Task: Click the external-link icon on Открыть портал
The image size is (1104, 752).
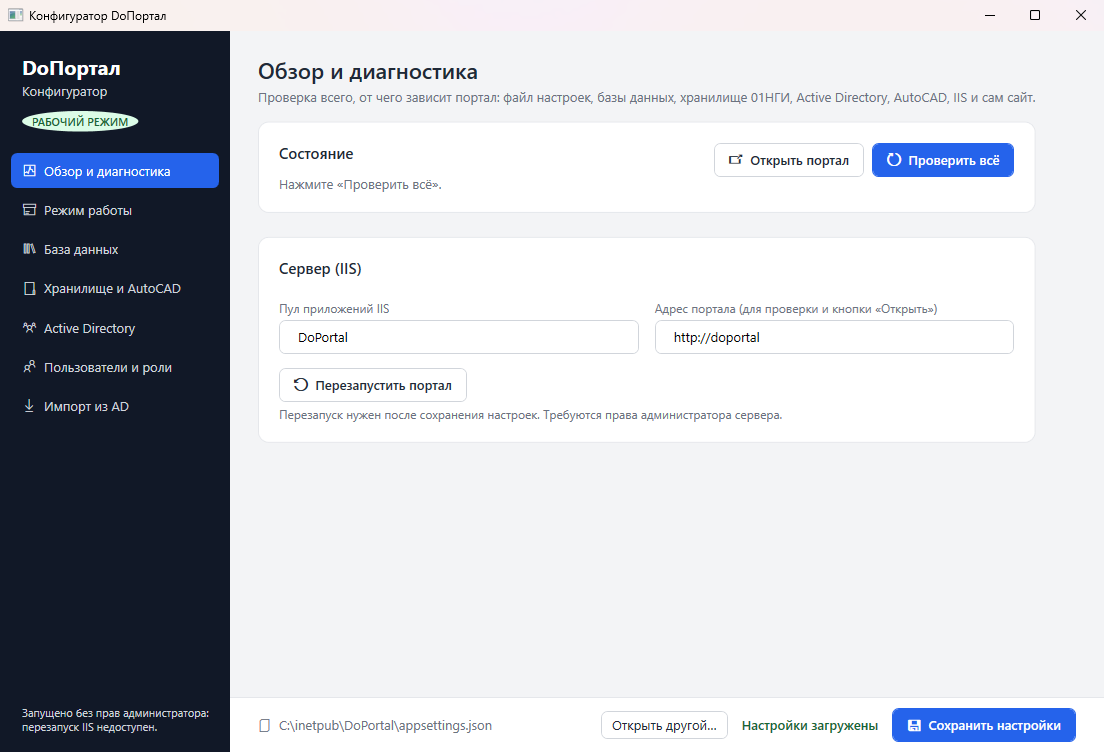Action: coord(735,160)
